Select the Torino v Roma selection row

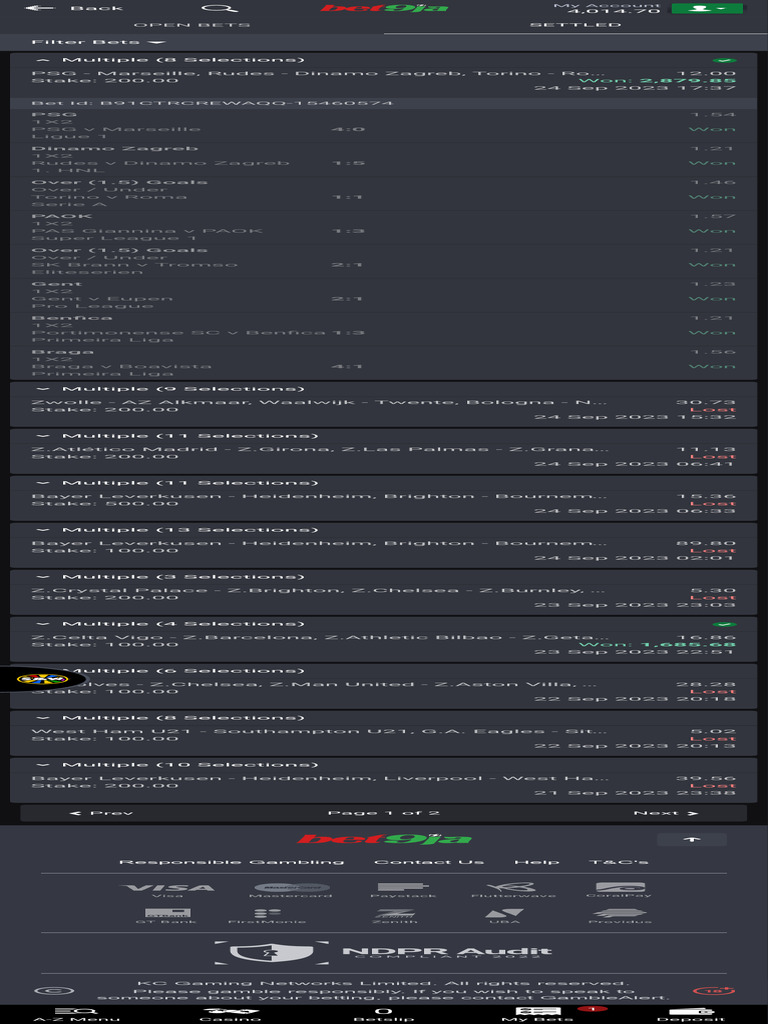click(x=384, y=194)
